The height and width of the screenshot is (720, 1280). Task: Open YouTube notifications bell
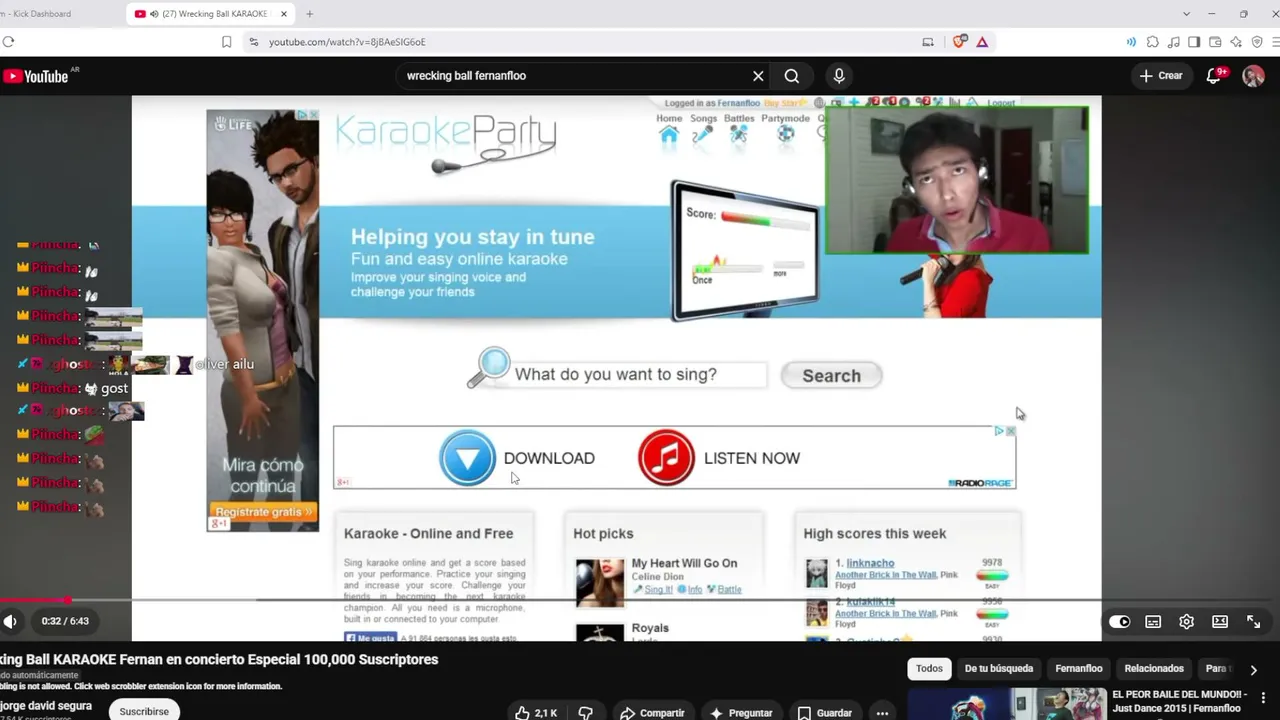[1214, 76]
